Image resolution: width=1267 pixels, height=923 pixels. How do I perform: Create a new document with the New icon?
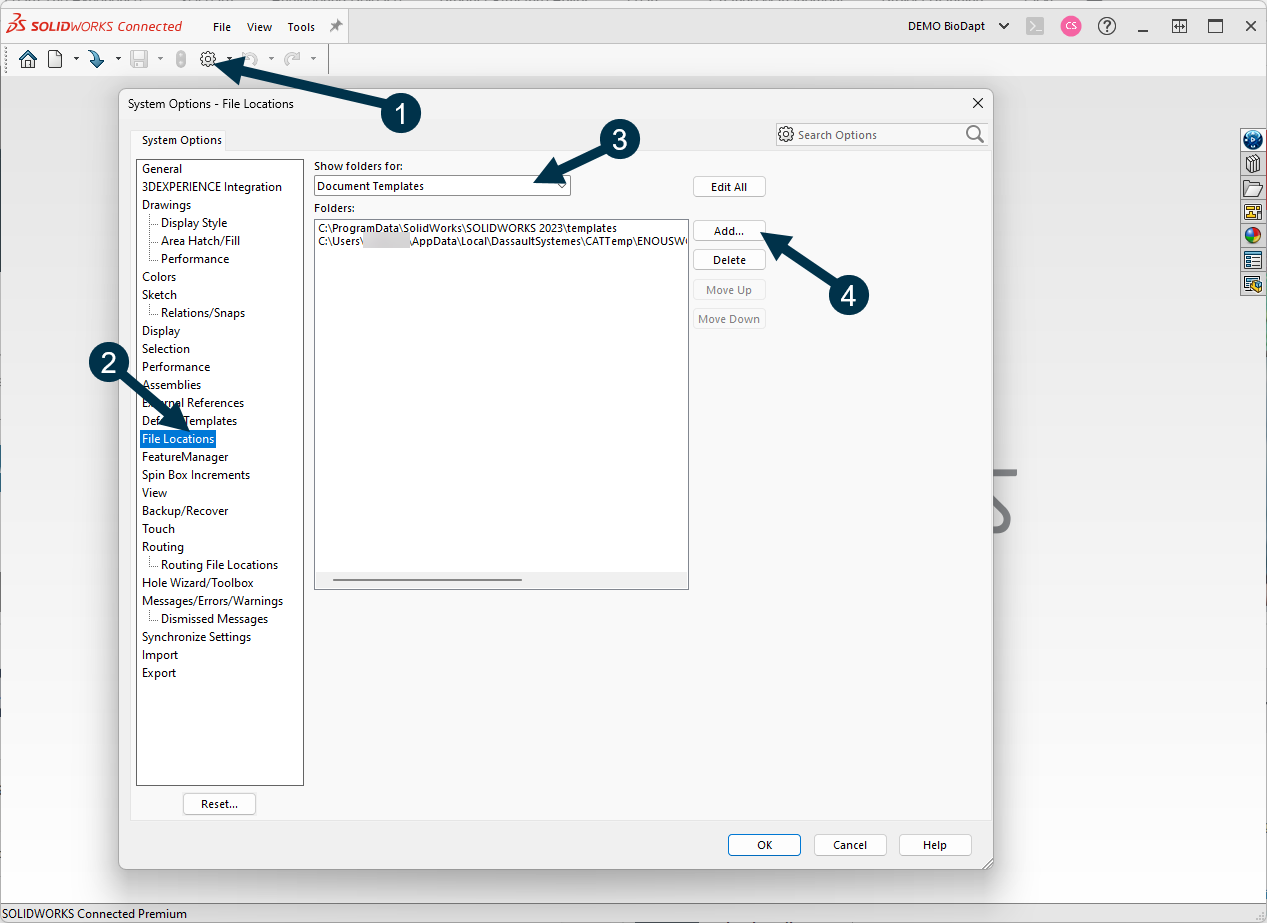point(55,59)
